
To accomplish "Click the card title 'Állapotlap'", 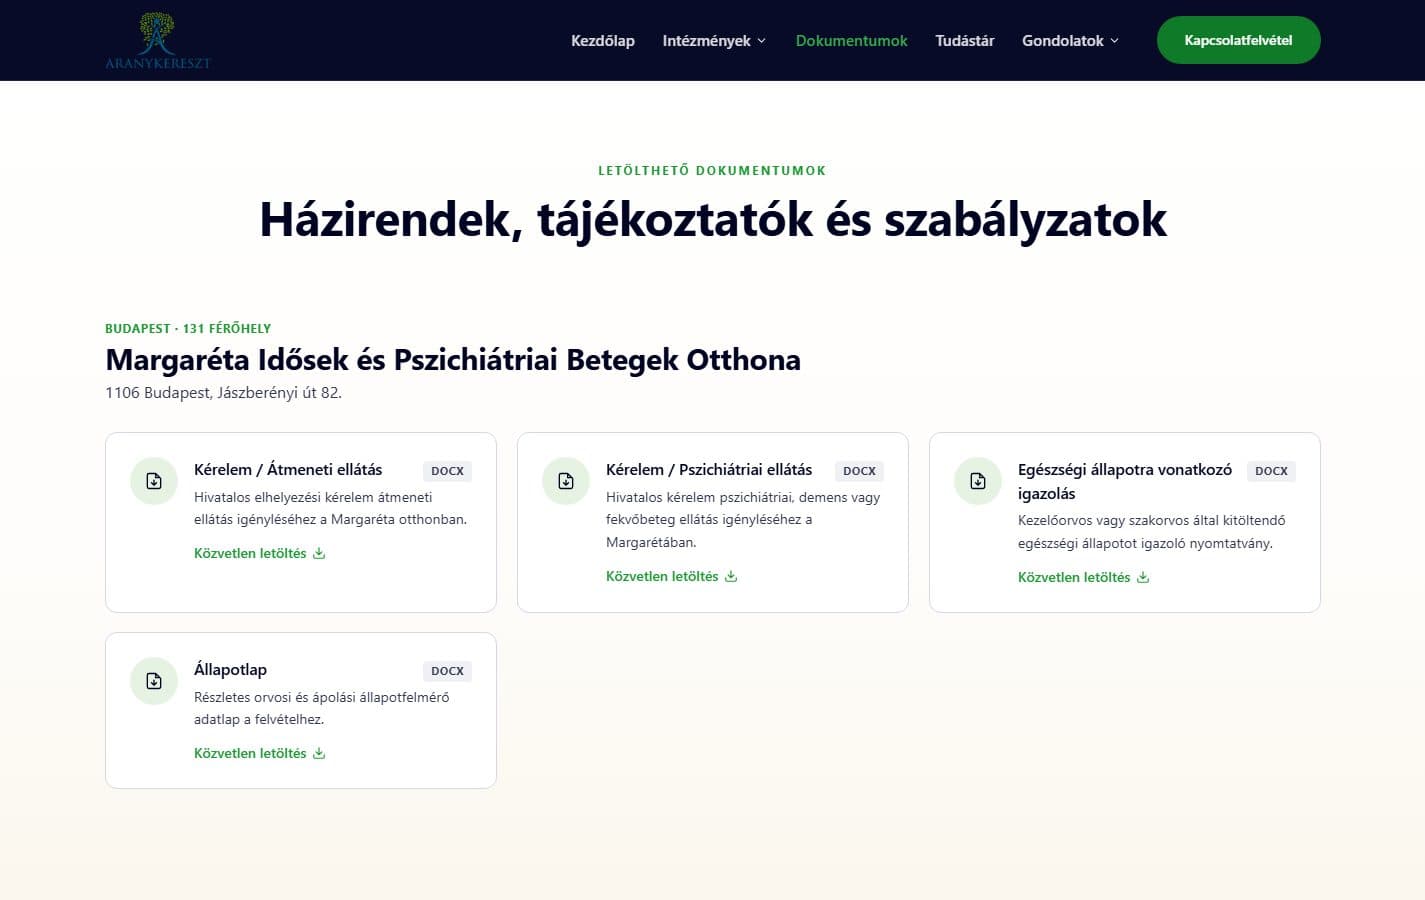I will click(x=230, y=669).
